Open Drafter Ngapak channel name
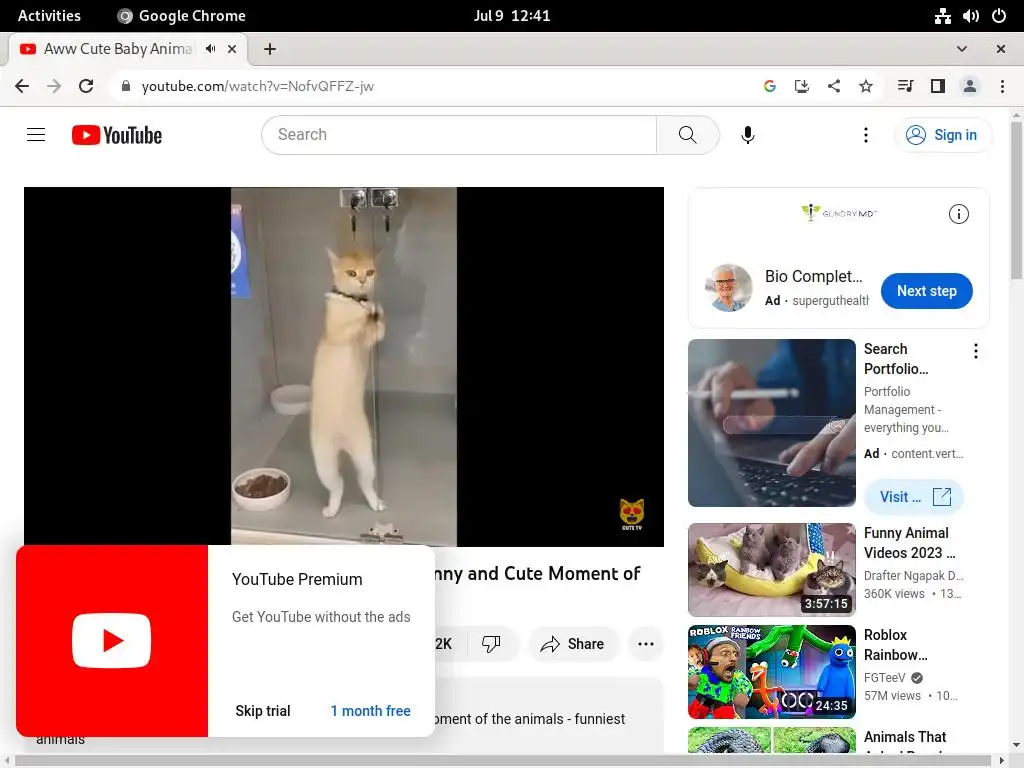 click(x=913, y=575)
